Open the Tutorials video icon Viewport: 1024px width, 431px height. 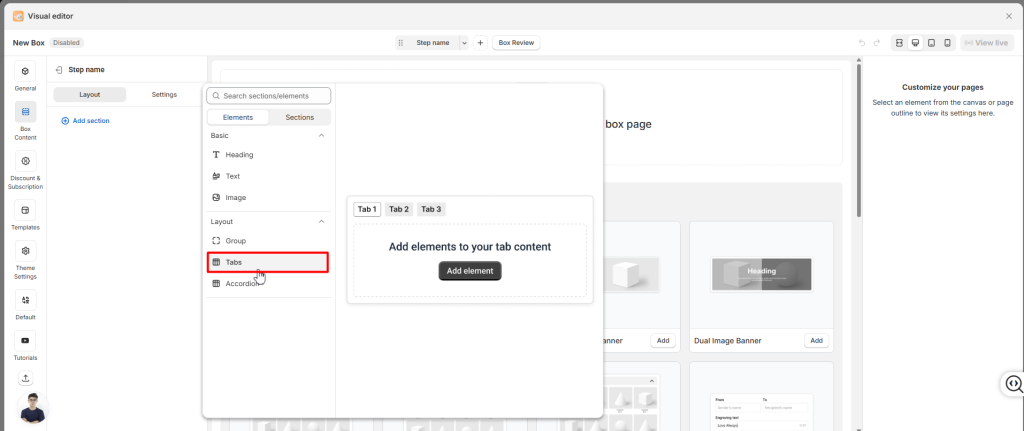coord(25,341)
